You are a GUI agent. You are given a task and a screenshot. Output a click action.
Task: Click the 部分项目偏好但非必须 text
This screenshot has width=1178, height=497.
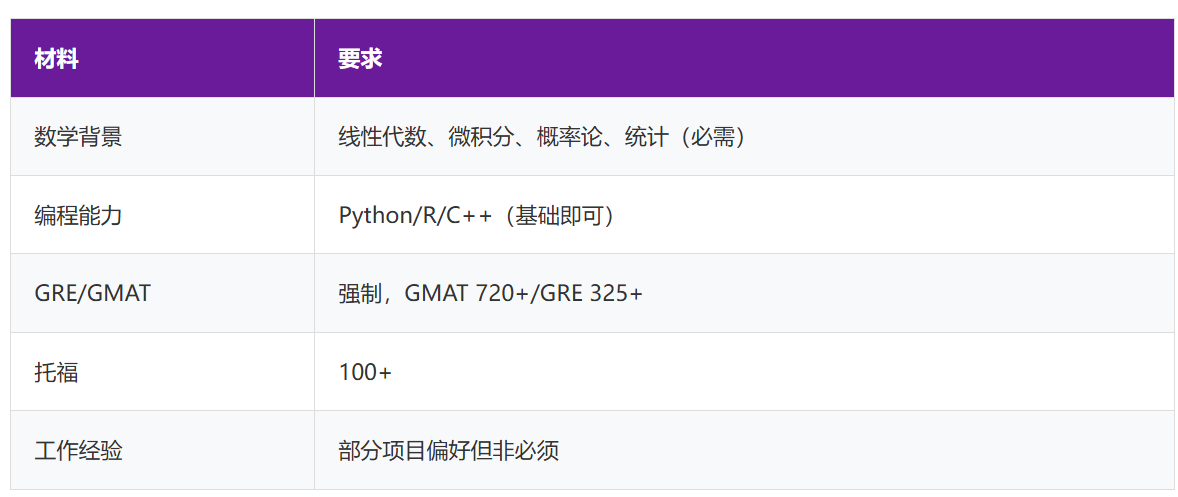(448, 451)
